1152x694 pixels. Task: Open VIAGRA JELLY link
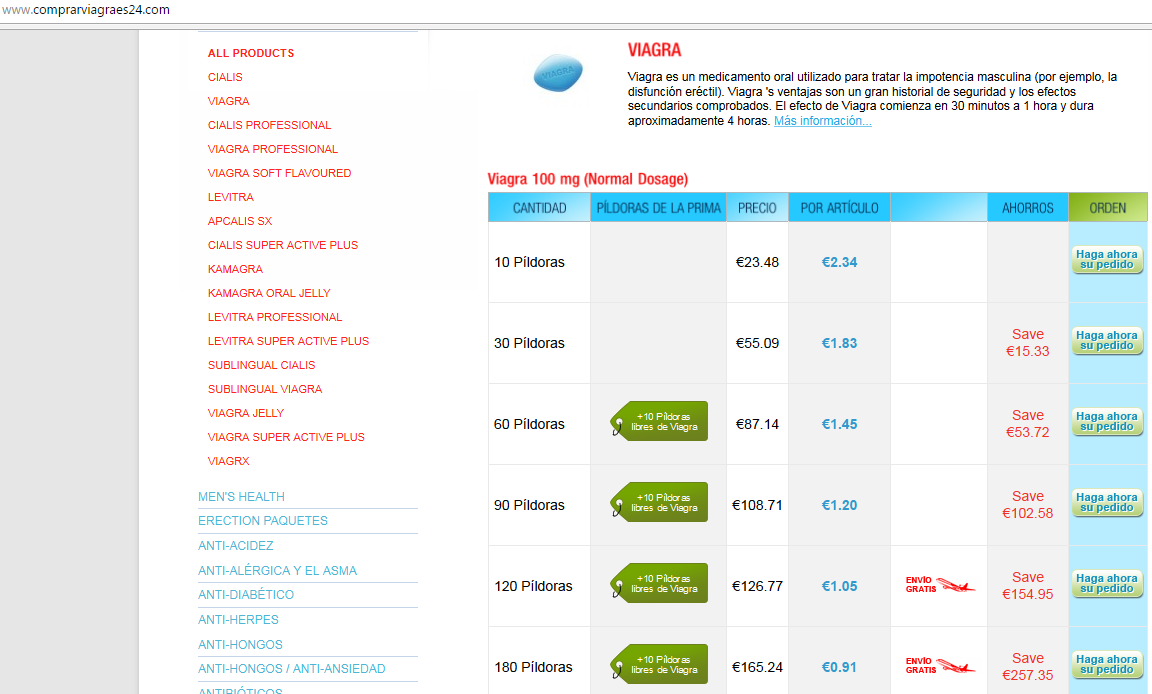(x=245, y=413)
